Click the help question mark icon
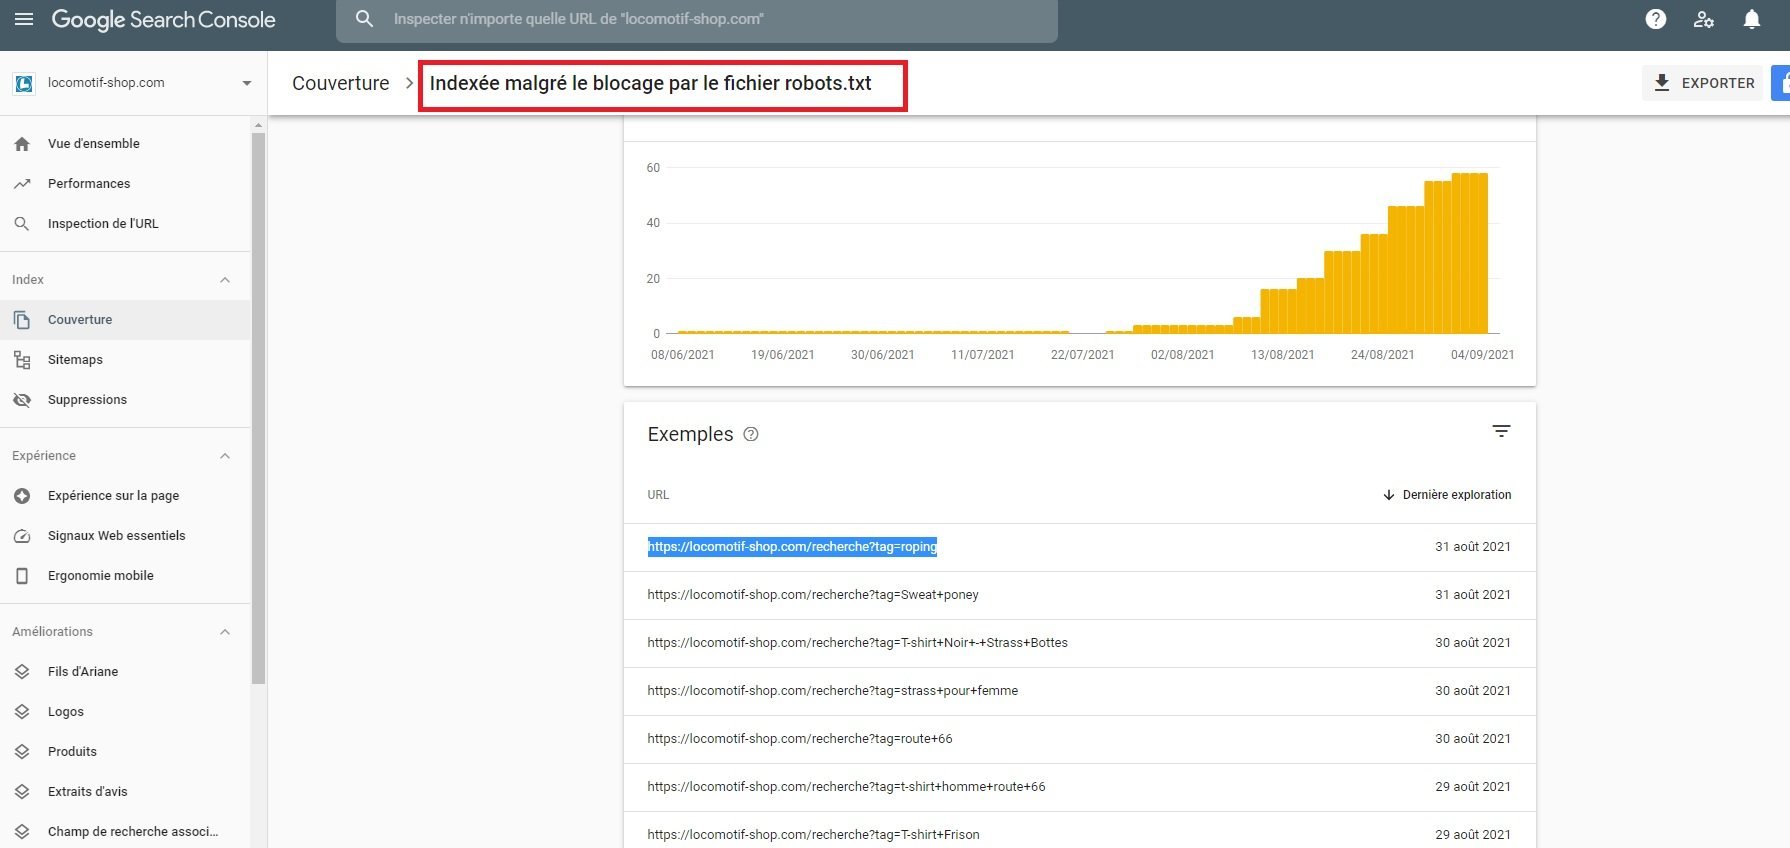The image size is (1790, 848). [x=1656, y=19]
